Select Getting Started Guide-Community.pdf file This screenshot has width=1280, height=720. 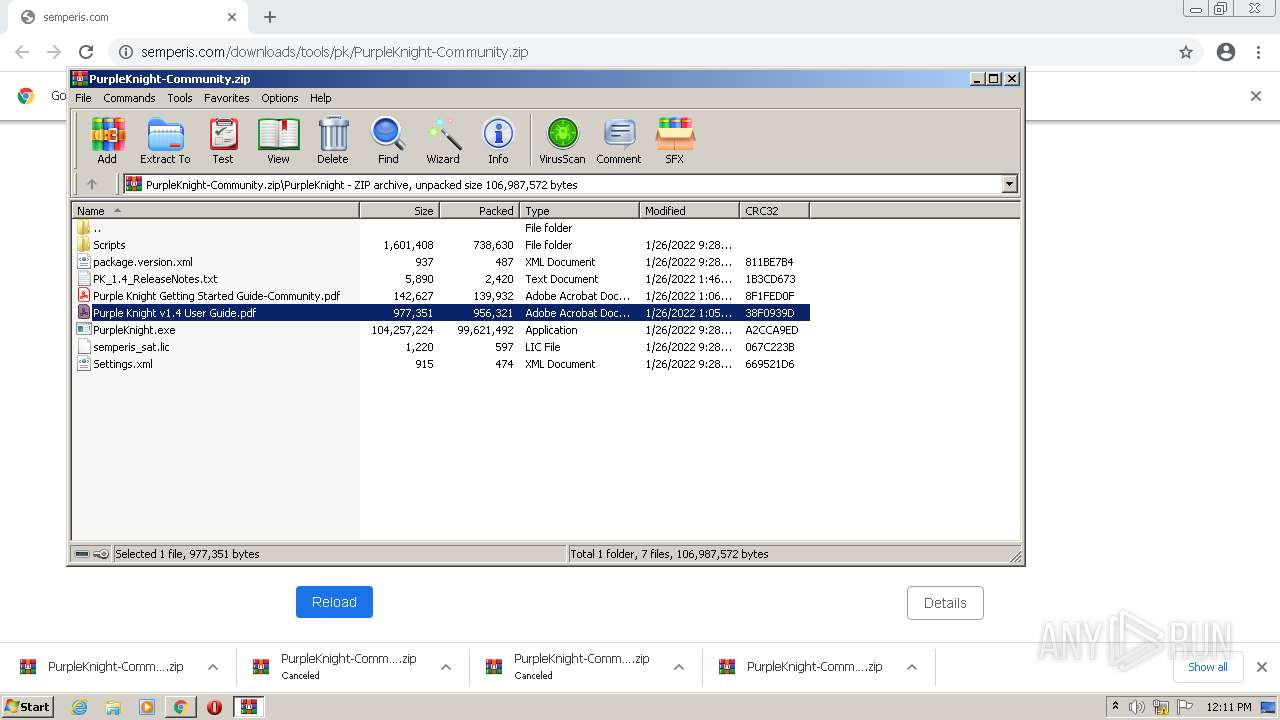[x=441, y=296]
